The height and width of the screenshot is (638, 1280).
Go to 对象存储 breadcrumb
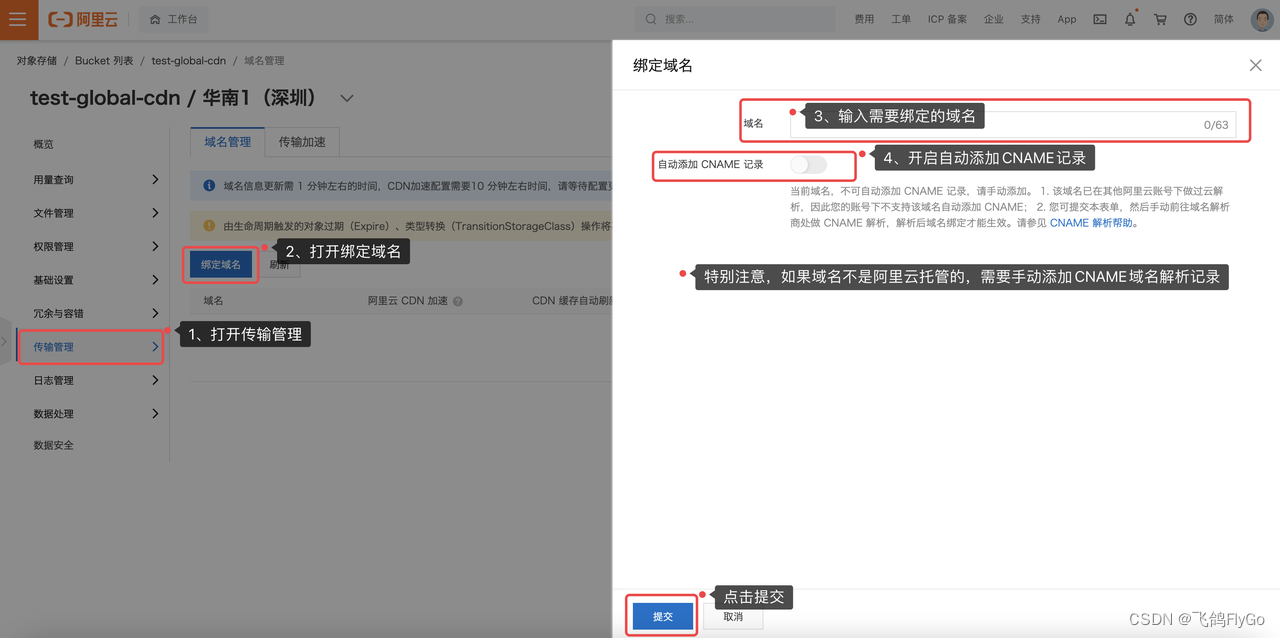37,61
